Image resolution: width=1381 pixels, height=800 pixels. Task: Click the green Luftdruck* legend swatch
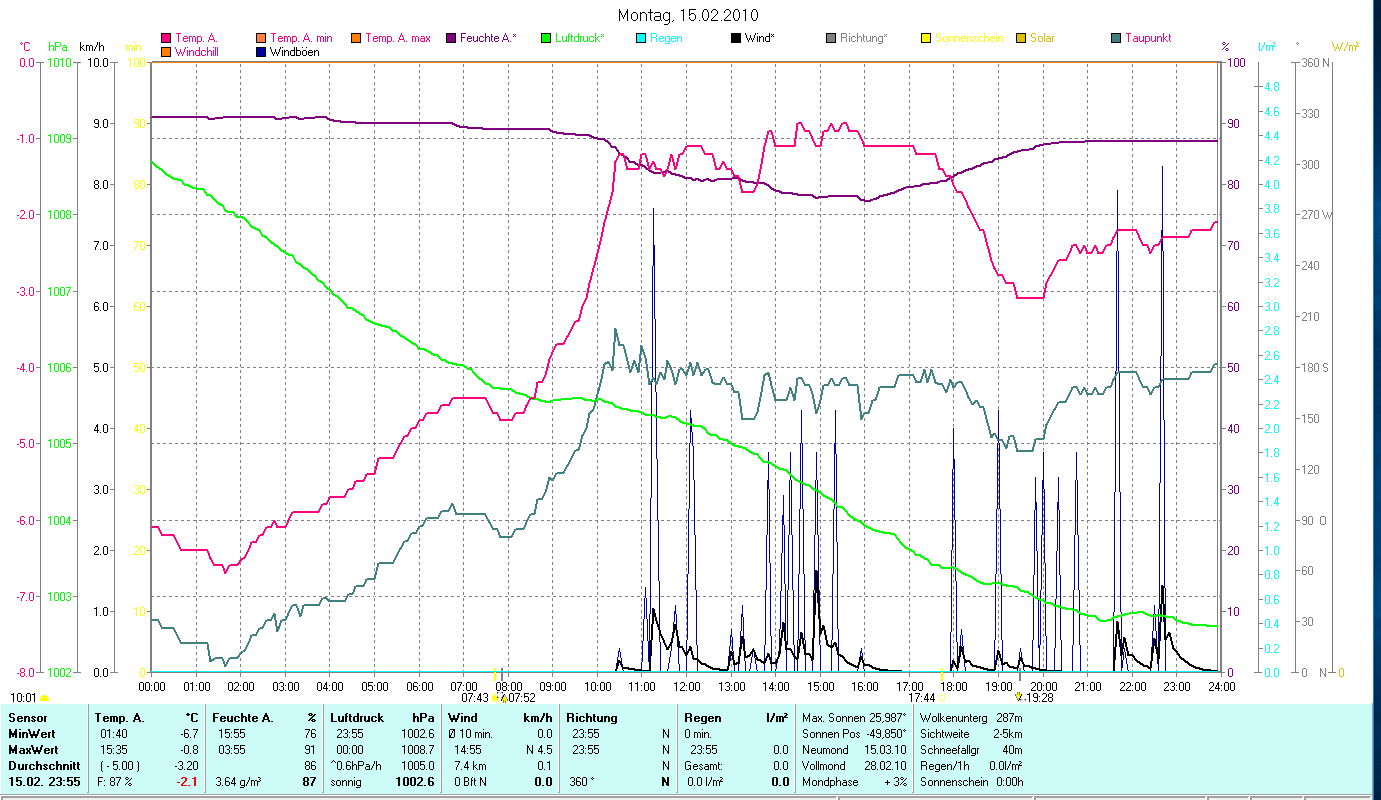(x=546, y=38)
